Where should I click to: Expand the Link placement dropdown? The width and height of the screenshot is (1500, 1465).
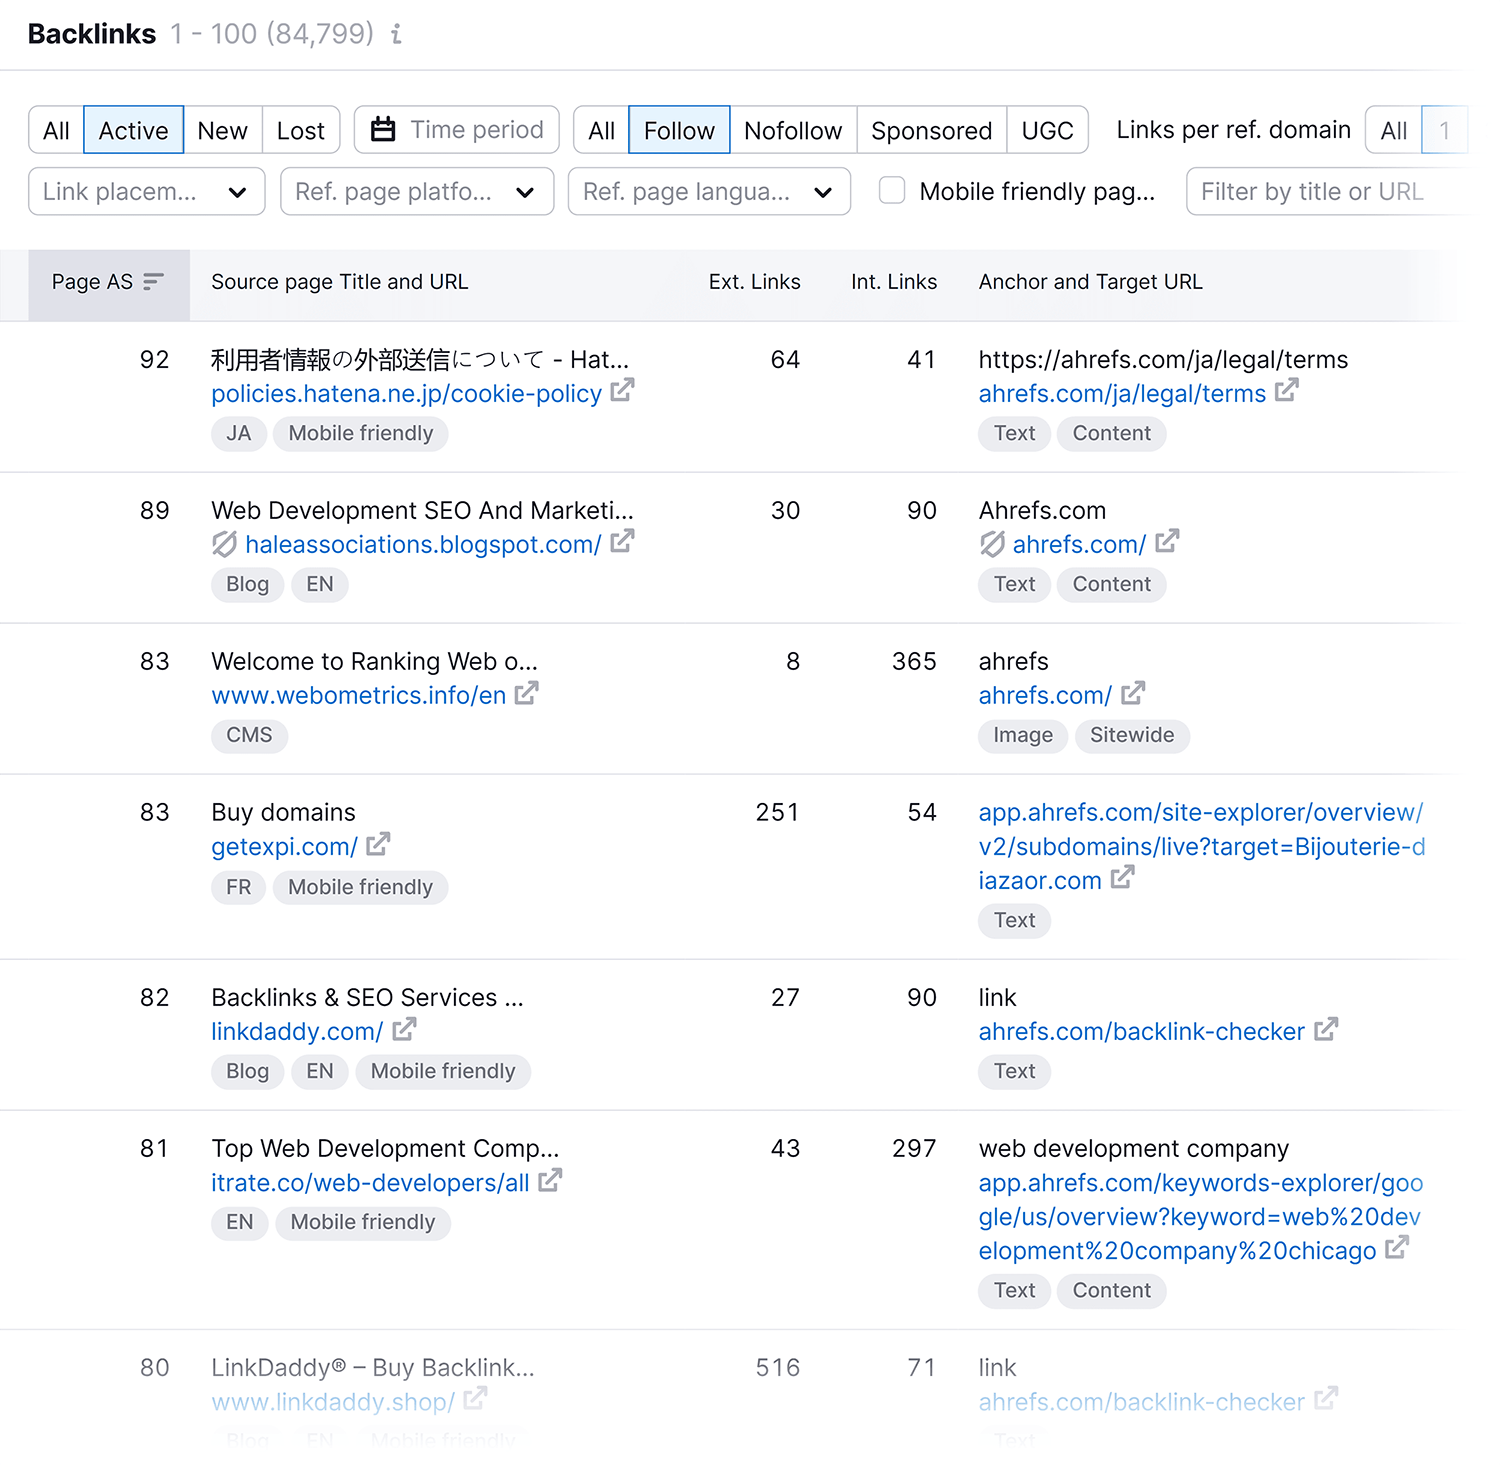point(147,191)
